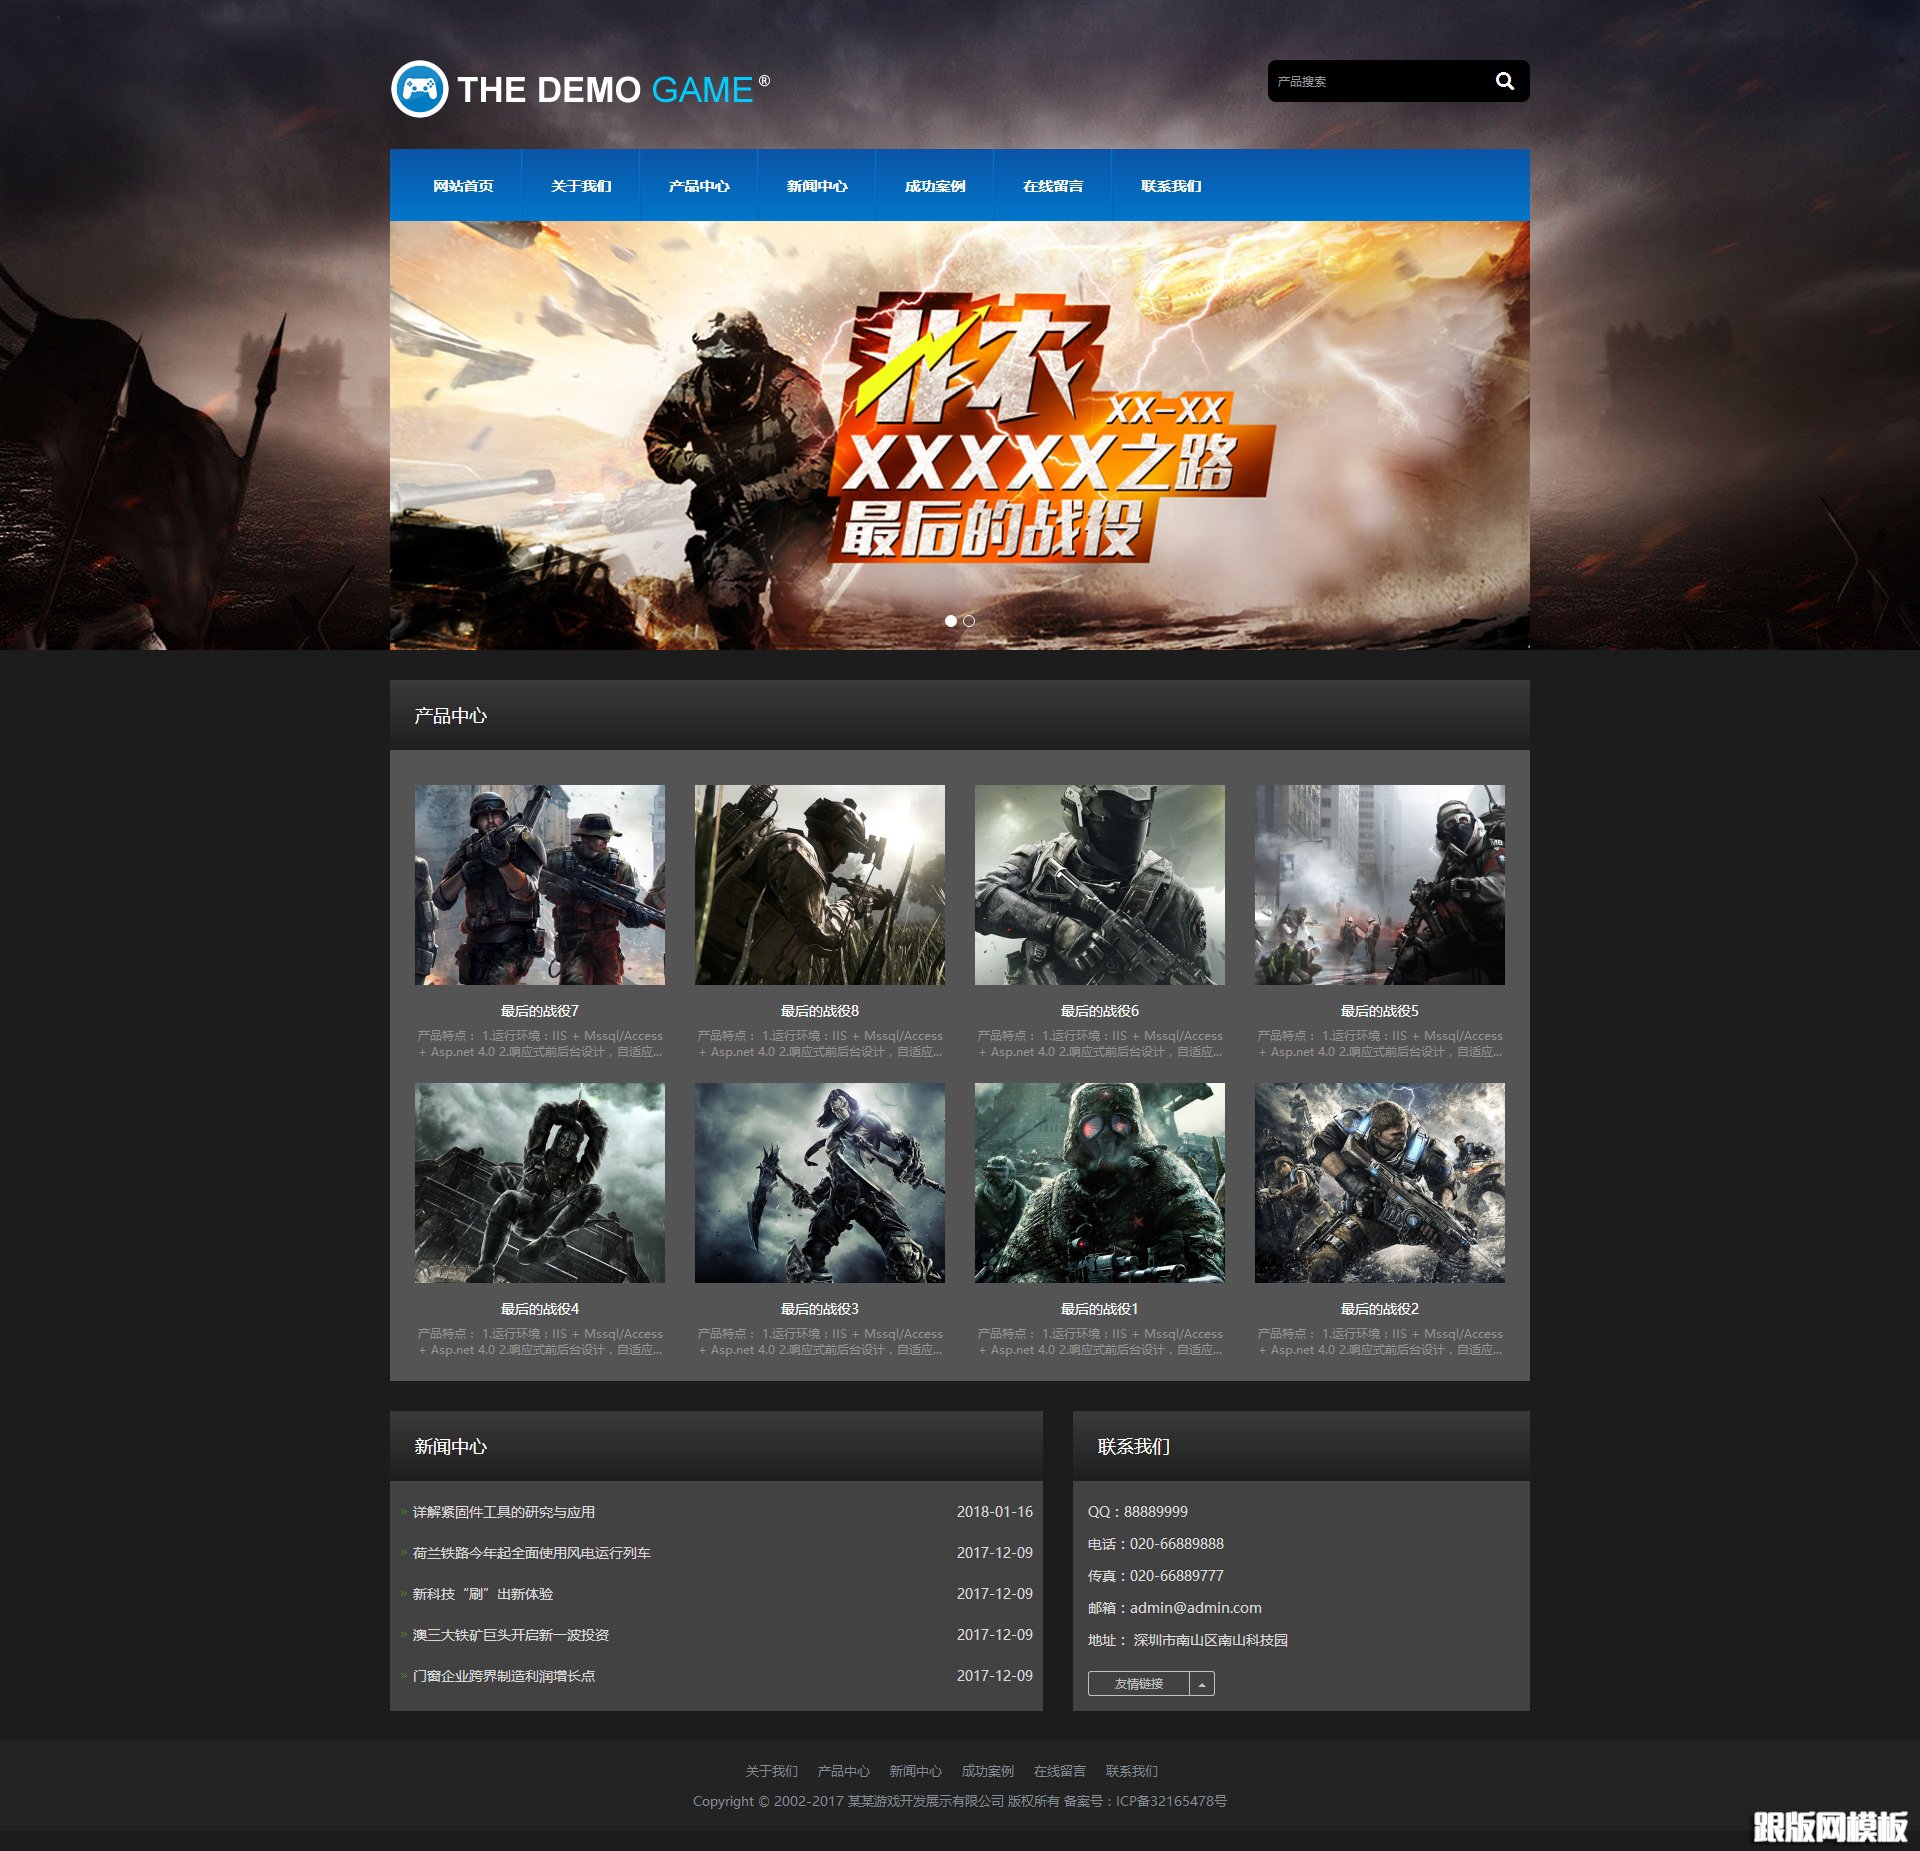Click inside the 产品搜索 search field
This screenshot has height=1851, width=1920.
click(1375, 81)
